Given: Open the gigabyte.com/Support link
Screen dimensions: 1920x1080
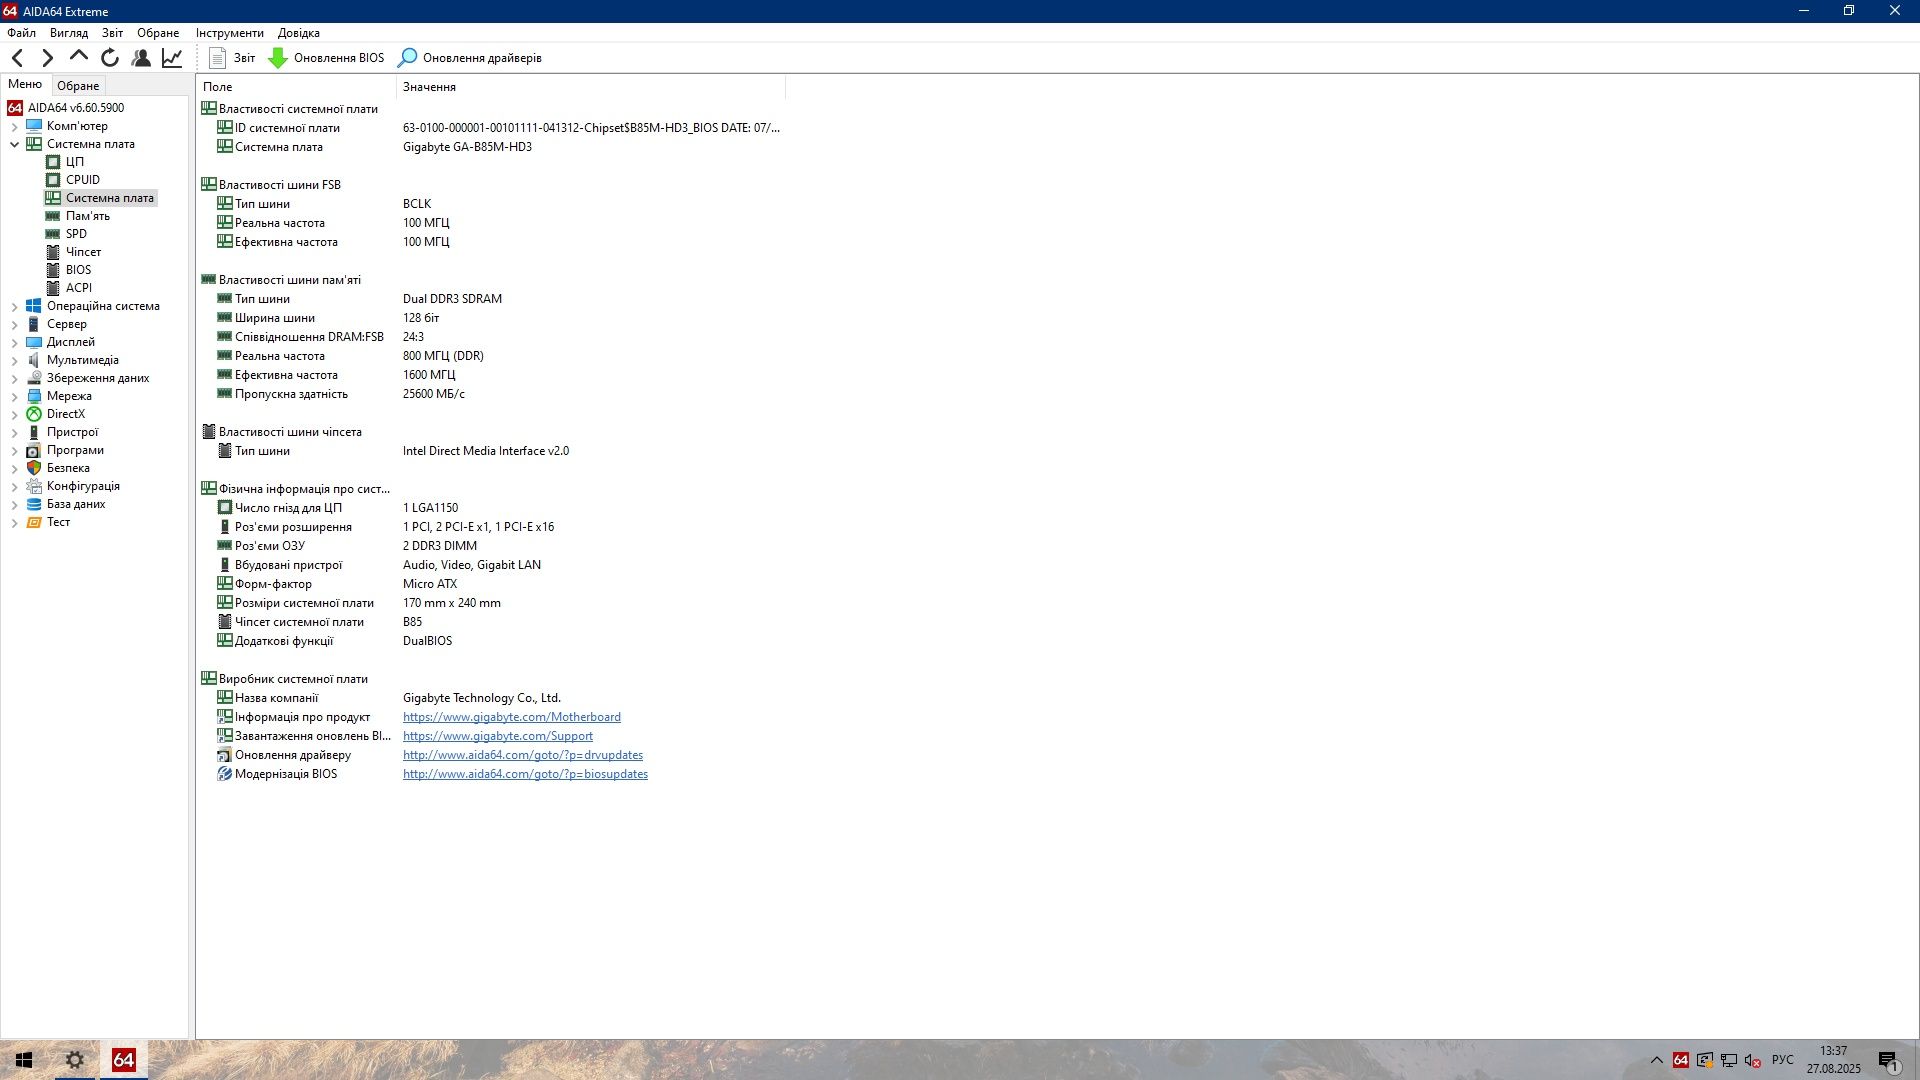Looking at the screenshot, I should [x=498, y=736].
